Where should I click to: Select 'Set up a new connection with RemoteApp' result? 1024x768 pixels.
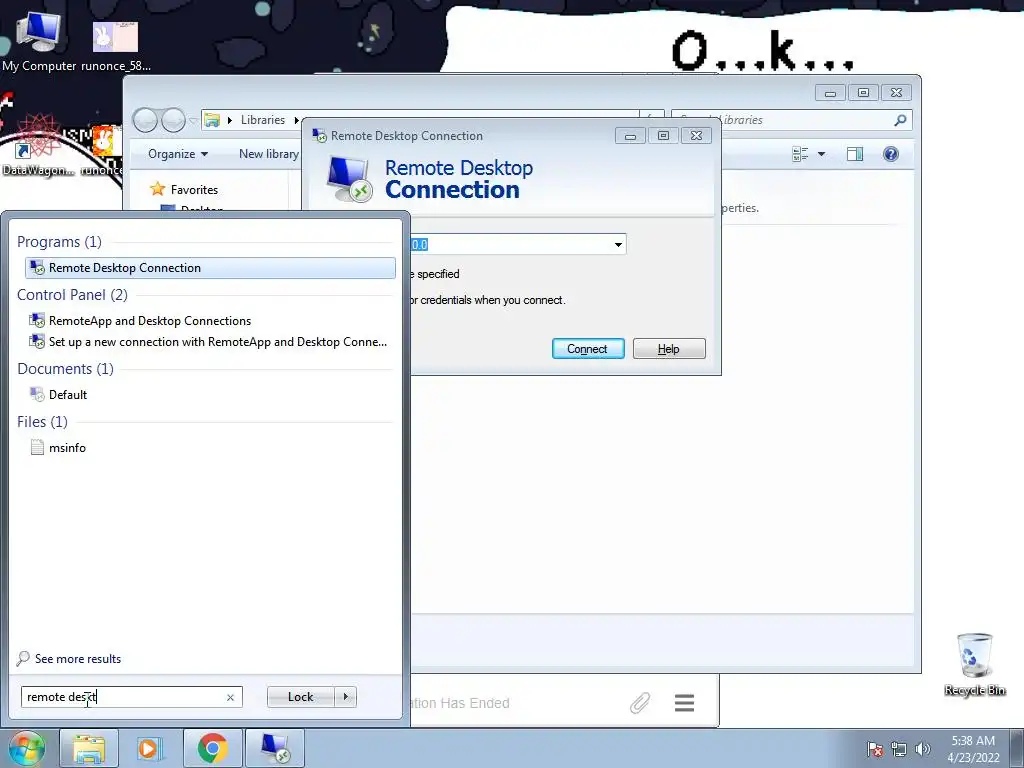tap(208, 342)
